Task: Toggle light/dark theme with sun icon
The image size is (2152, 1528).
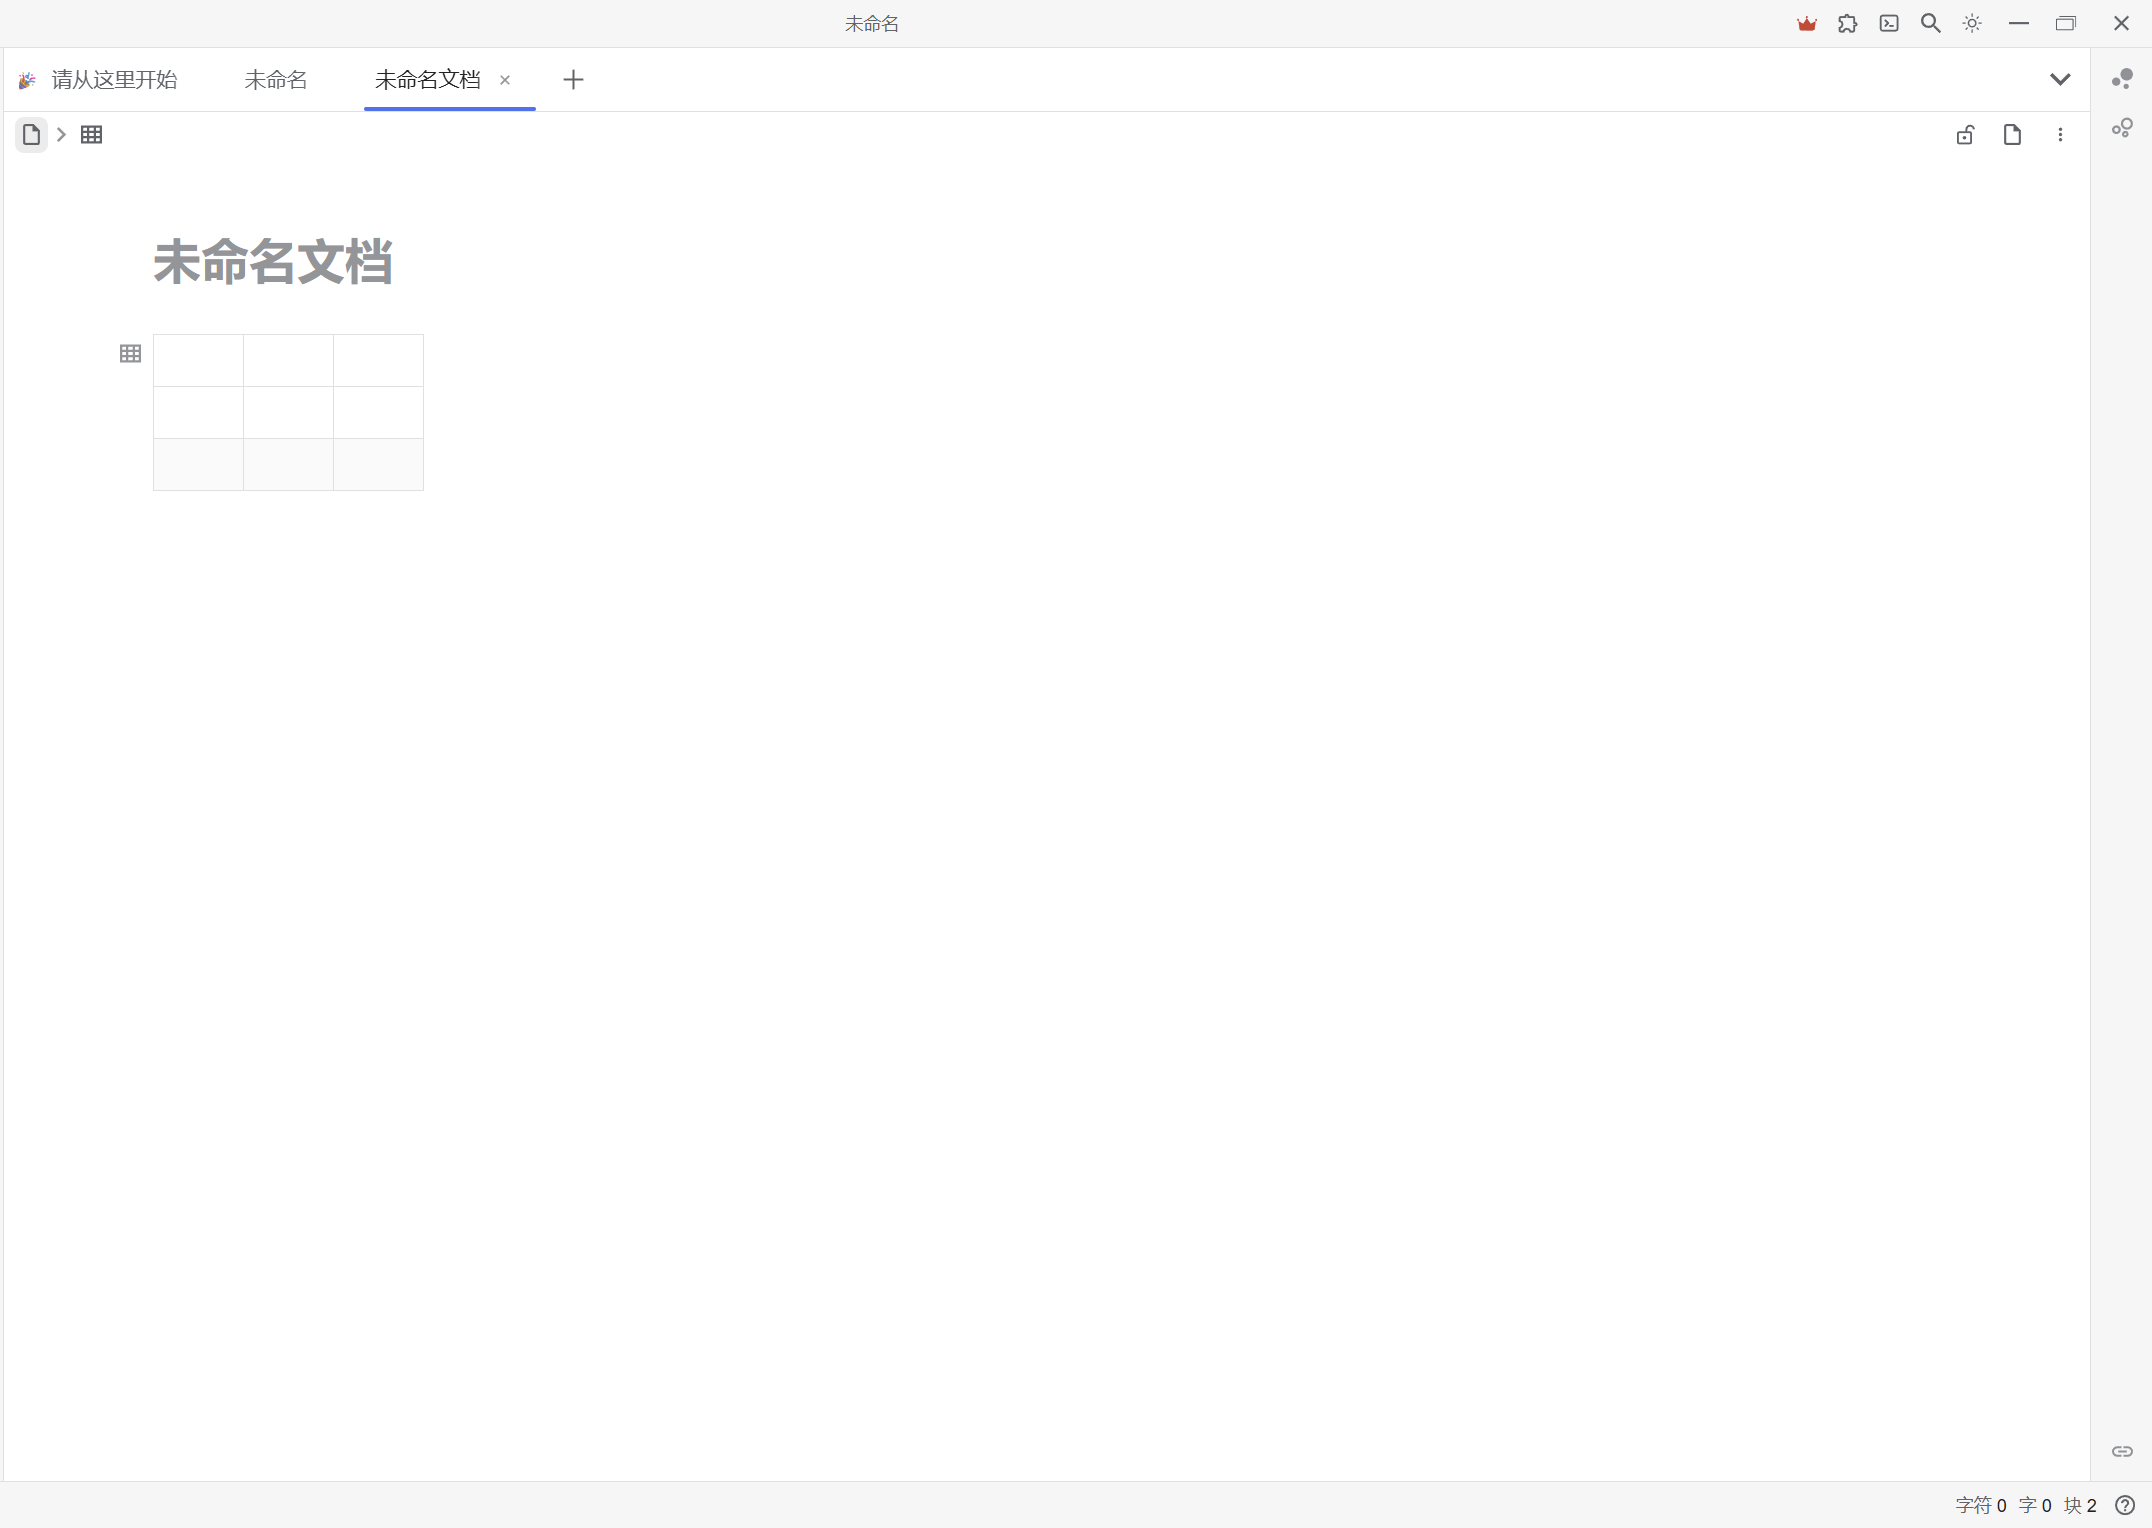Action: (x=1971, y=22)
